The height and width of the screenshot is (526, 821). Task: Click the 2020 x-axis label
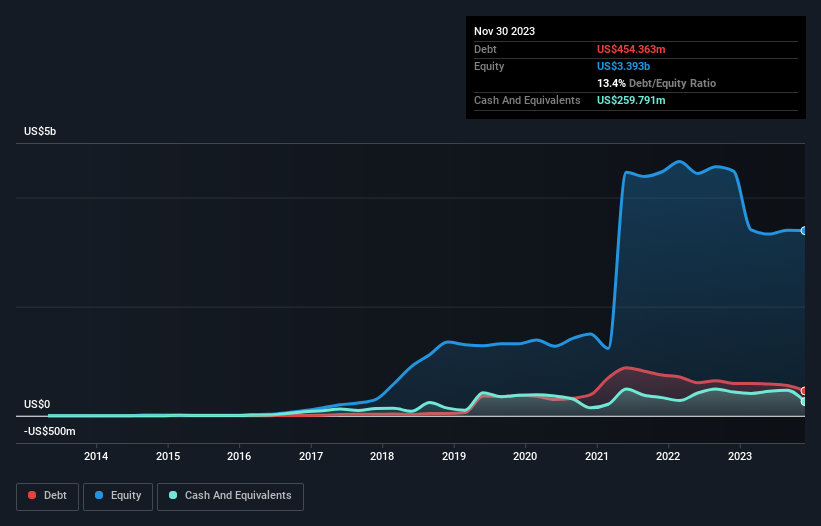(525, 456)
